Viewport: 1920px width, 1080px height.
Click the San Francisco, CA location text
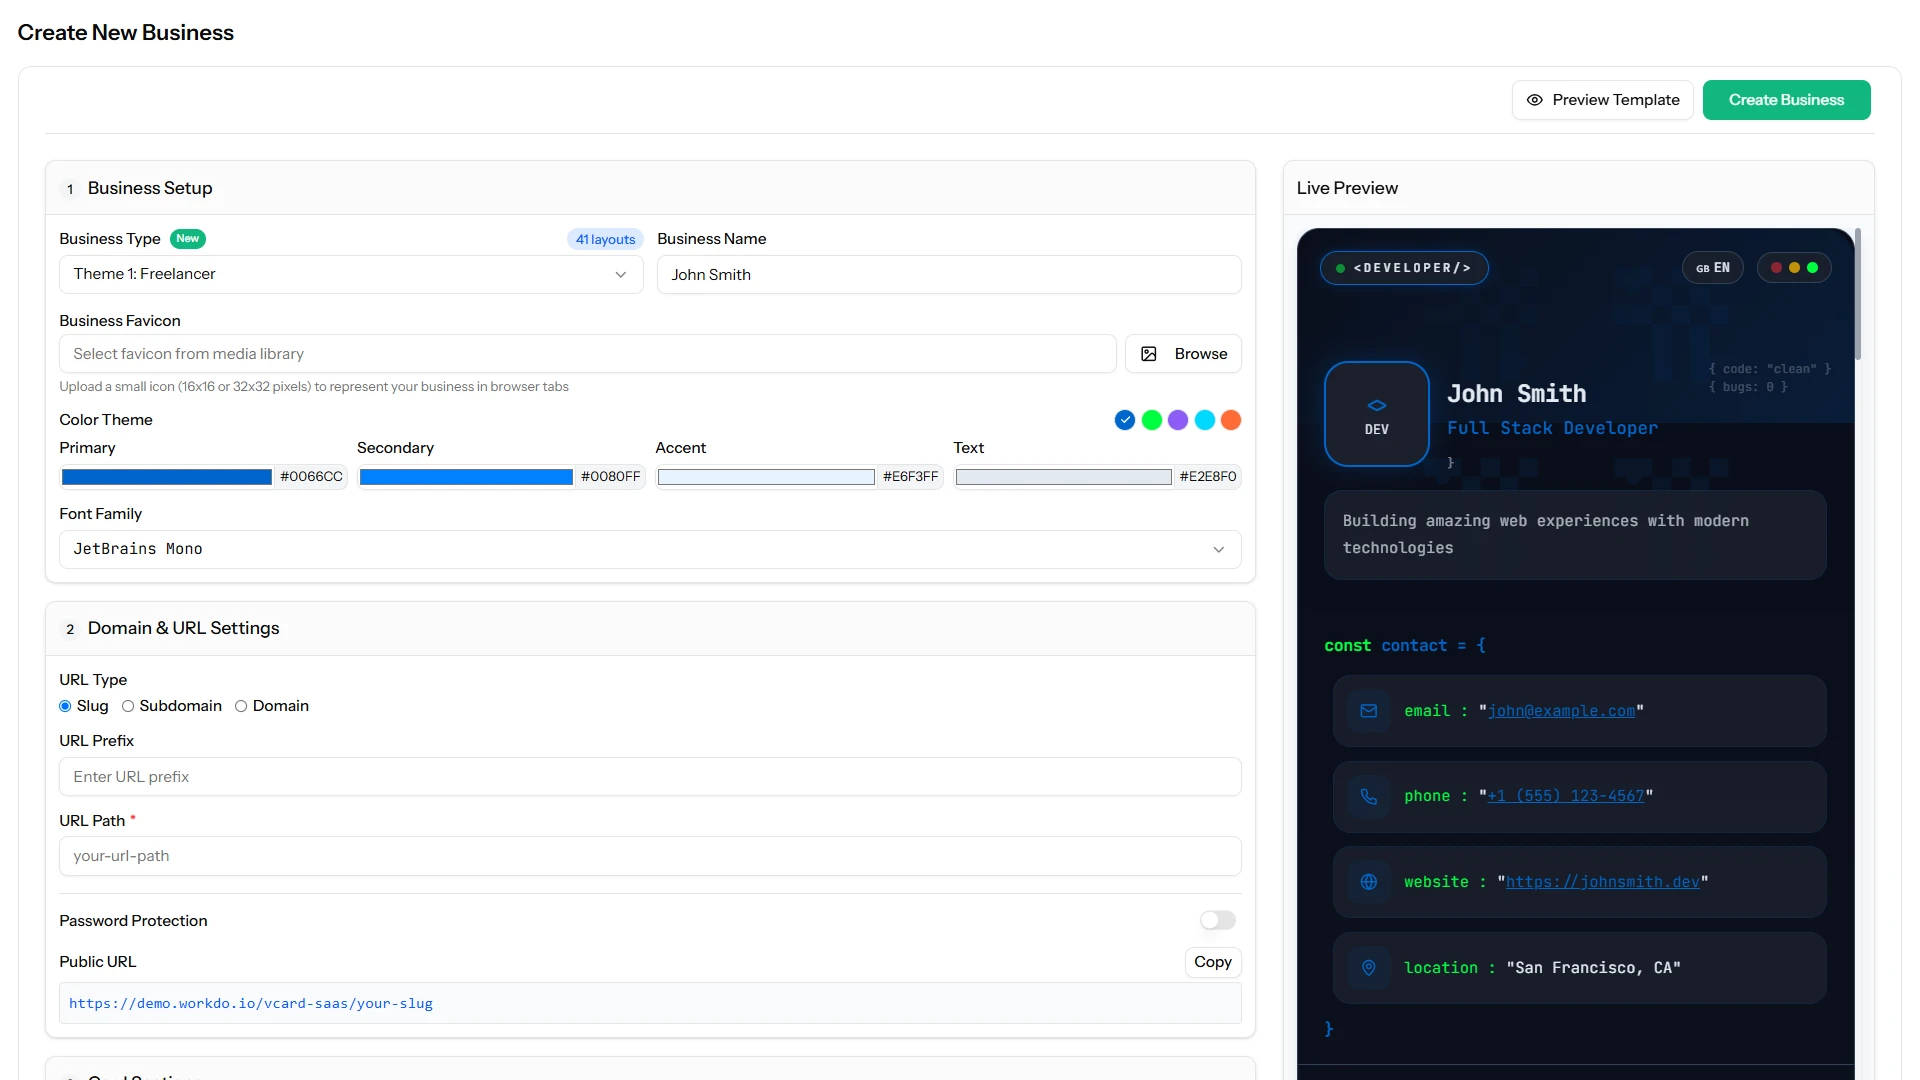point(1593,968)
